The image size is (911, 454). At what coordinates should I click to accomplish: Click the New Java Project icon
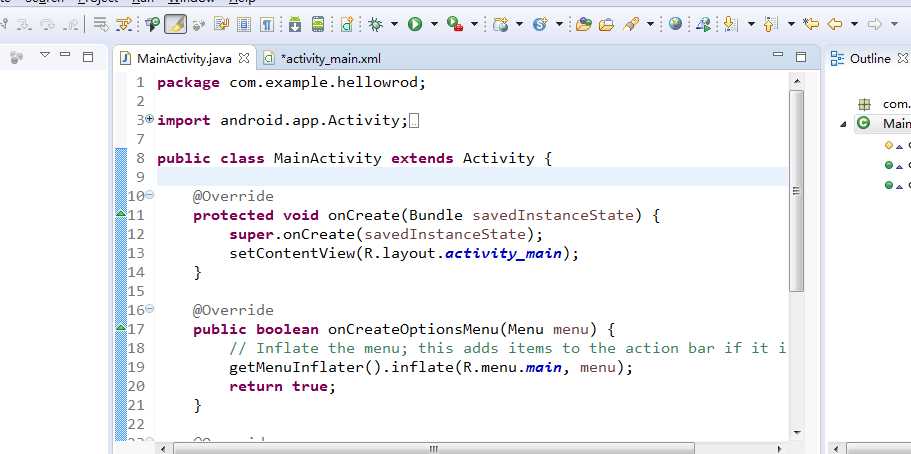[500, 24]
